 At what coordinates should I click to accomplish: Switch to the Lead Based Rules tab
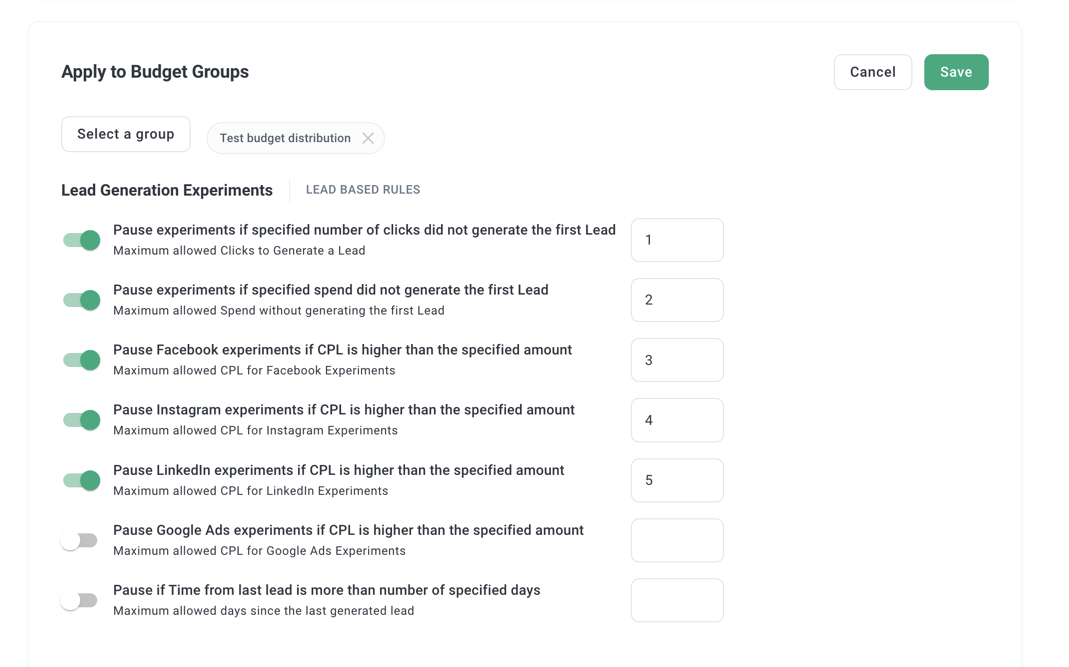363,190
